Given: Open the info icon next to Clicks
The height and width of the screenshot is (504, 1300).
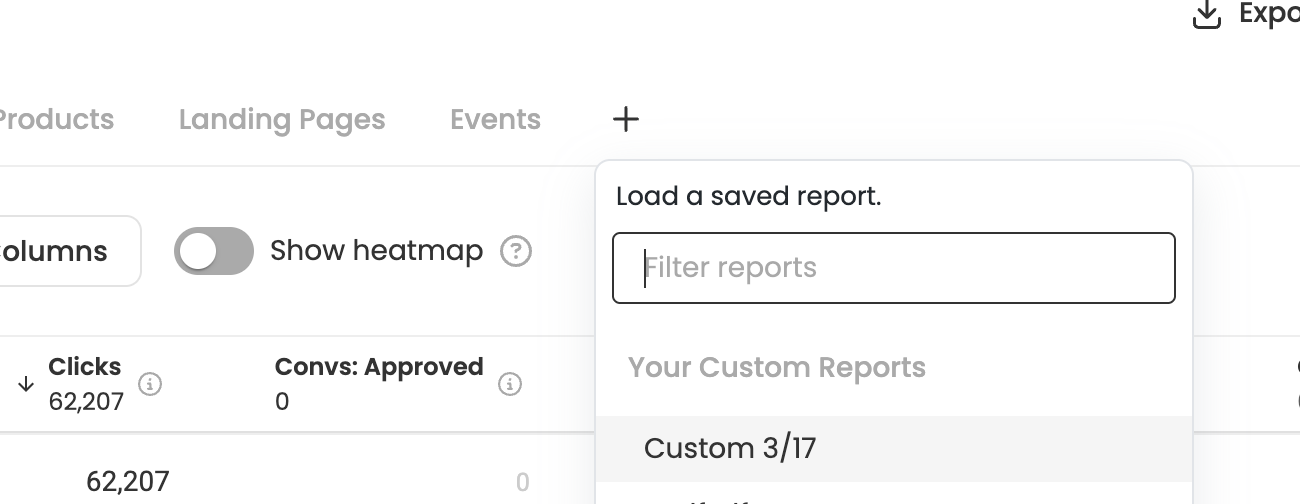Looking at the screenshot, I should pos(150,383).
